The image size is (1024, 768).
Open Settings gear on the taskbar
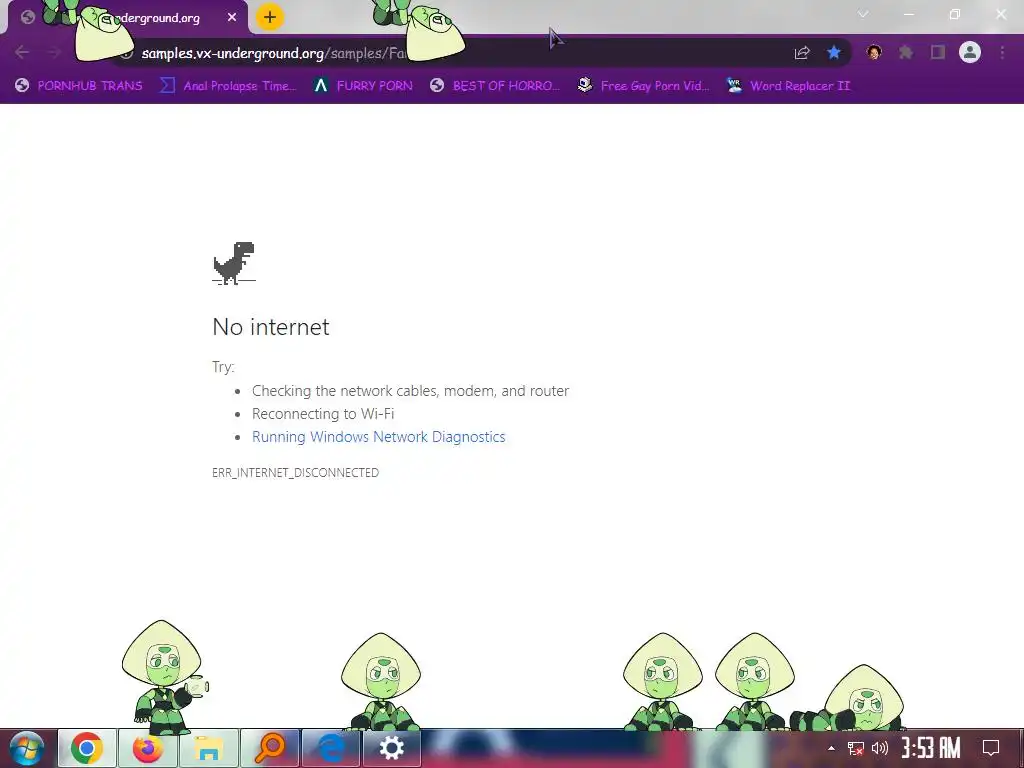pos(392,748)
